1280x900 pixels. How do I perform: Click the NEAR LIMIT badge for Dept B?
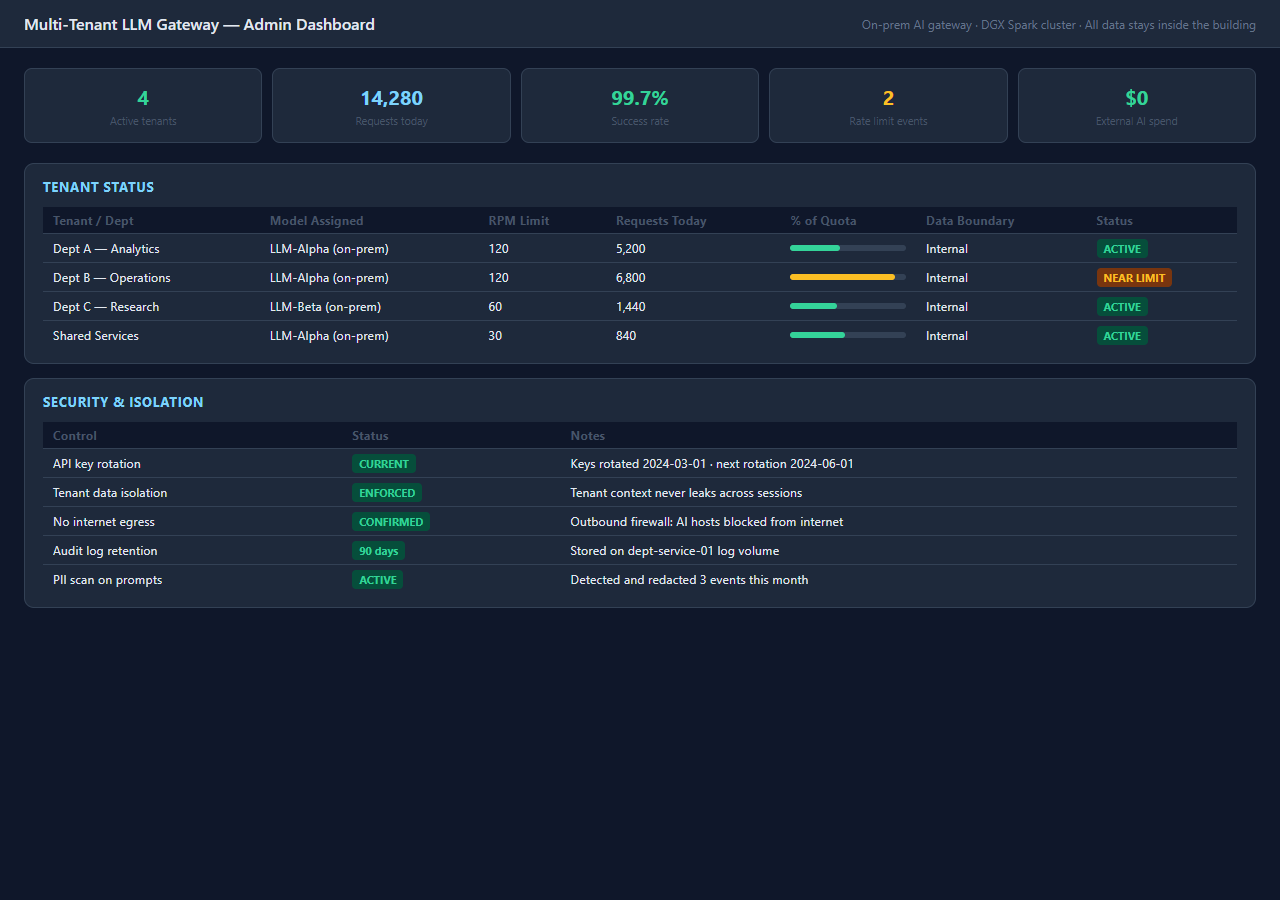coord(1134,278)
